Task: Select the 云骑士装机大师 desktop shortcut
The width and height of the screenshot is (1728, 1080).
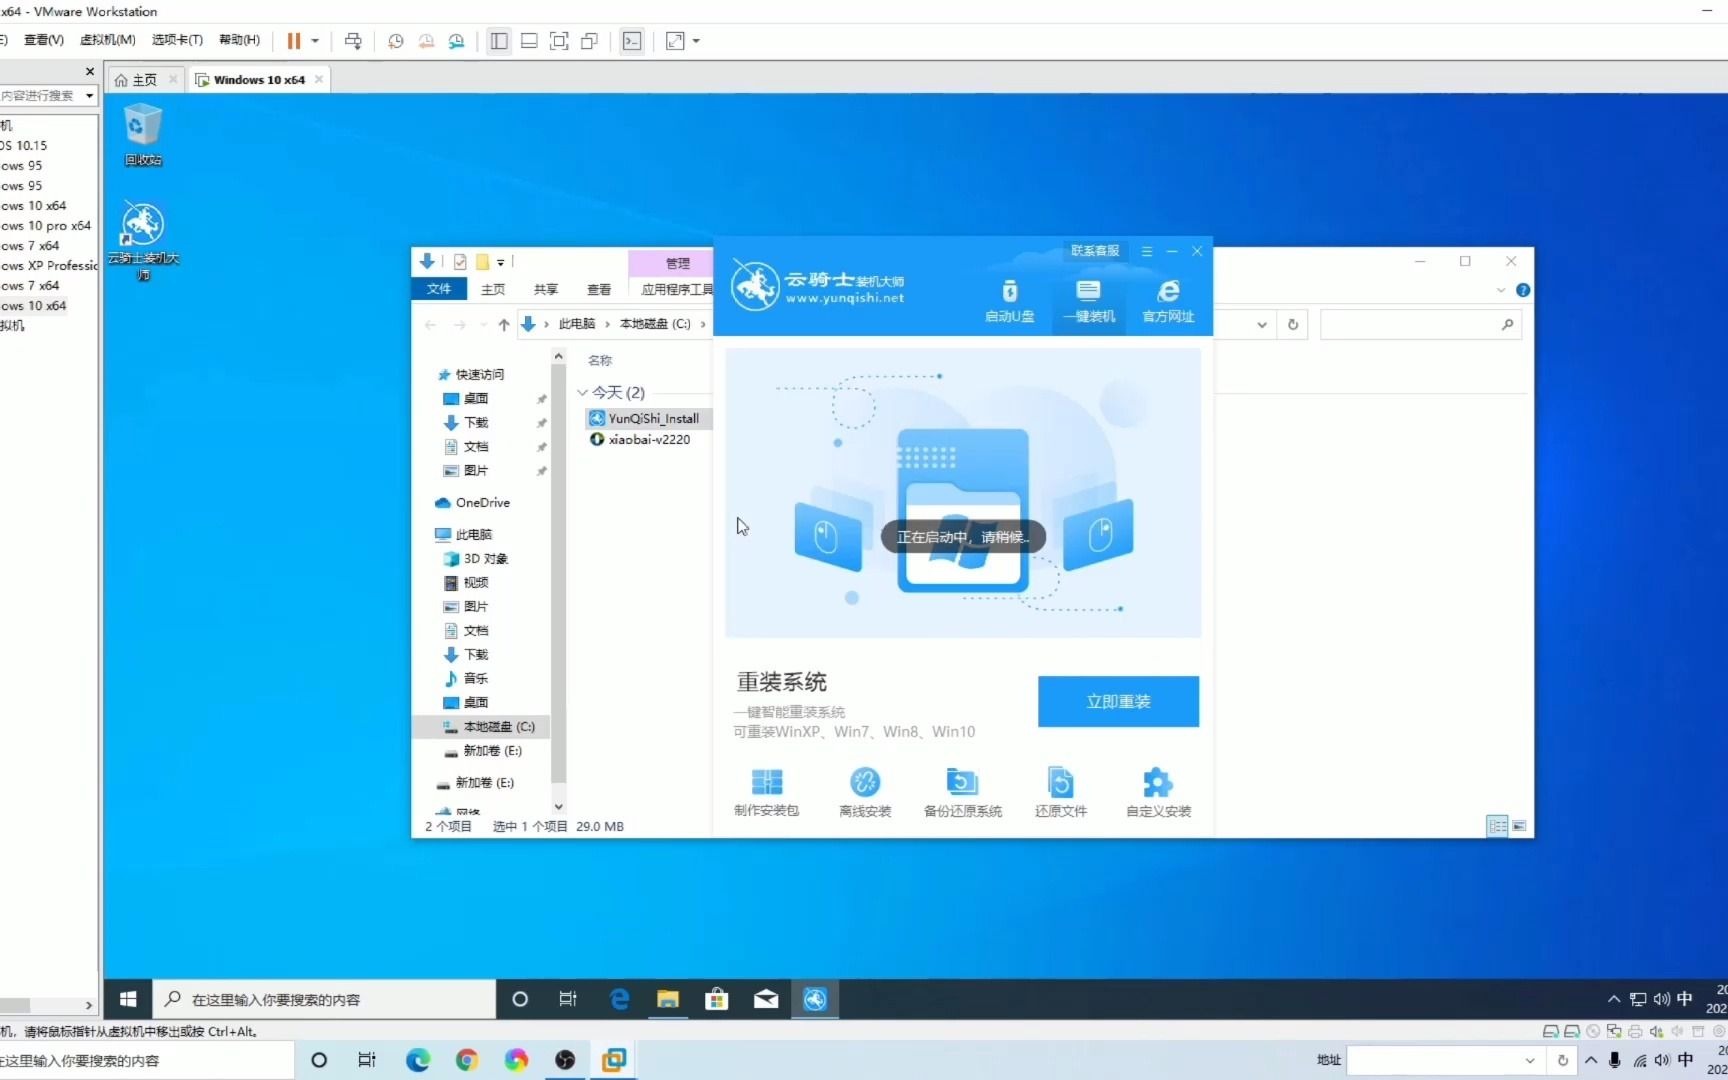Action: pos(143,240)
